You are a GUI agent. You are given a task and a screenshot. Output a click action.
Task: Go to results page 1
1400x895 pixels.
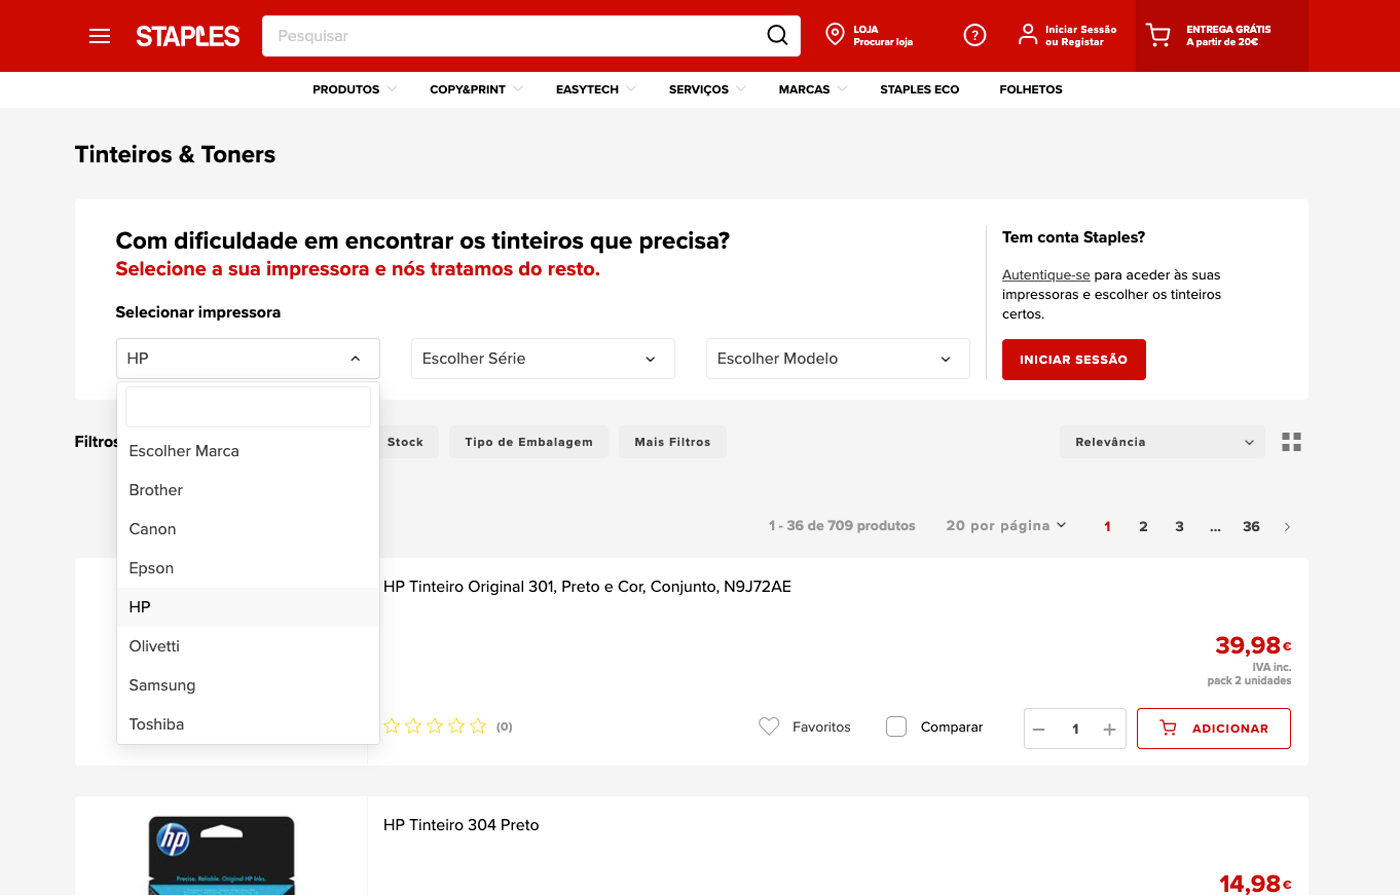pyautogui.click(x=1107, y=527)
